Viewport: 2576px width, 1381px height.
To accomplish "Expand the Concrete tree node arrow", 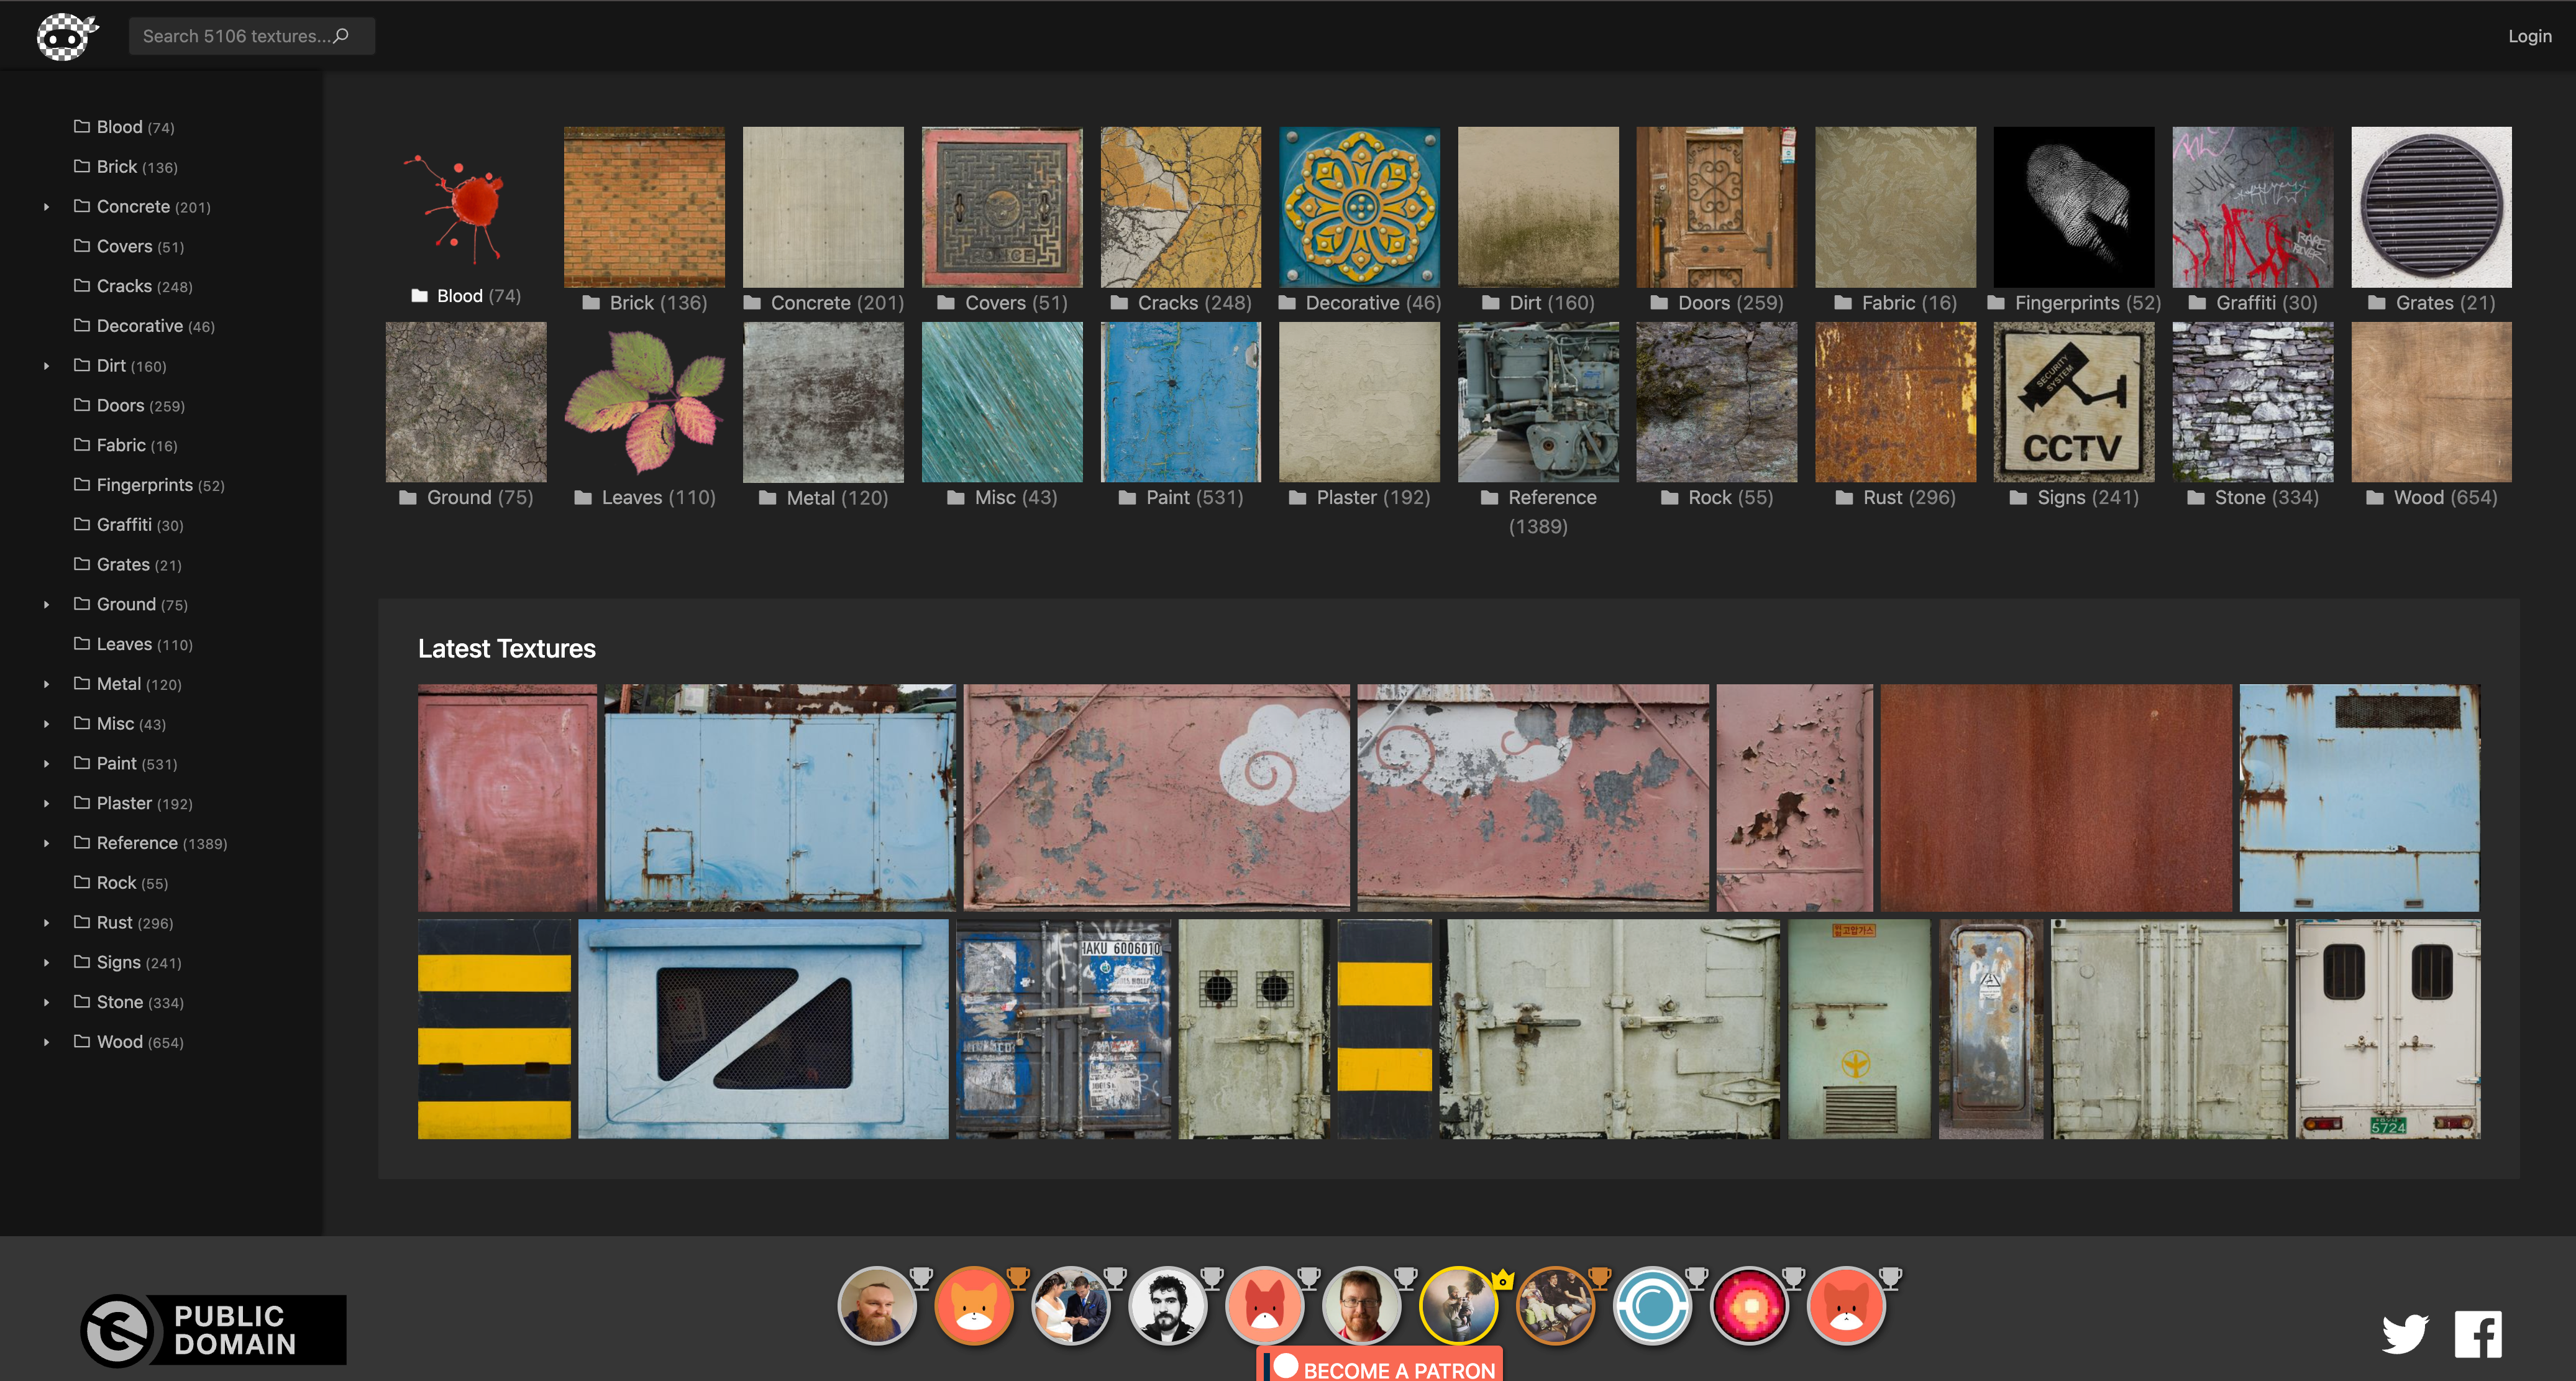I will tap(46, 207).
